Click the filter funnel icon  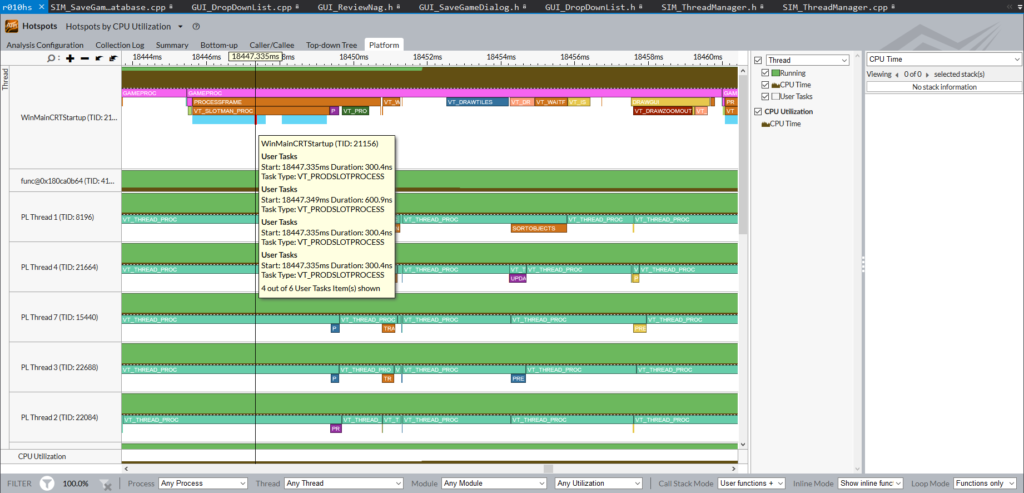pyautogui.click(x=46, y=483)
